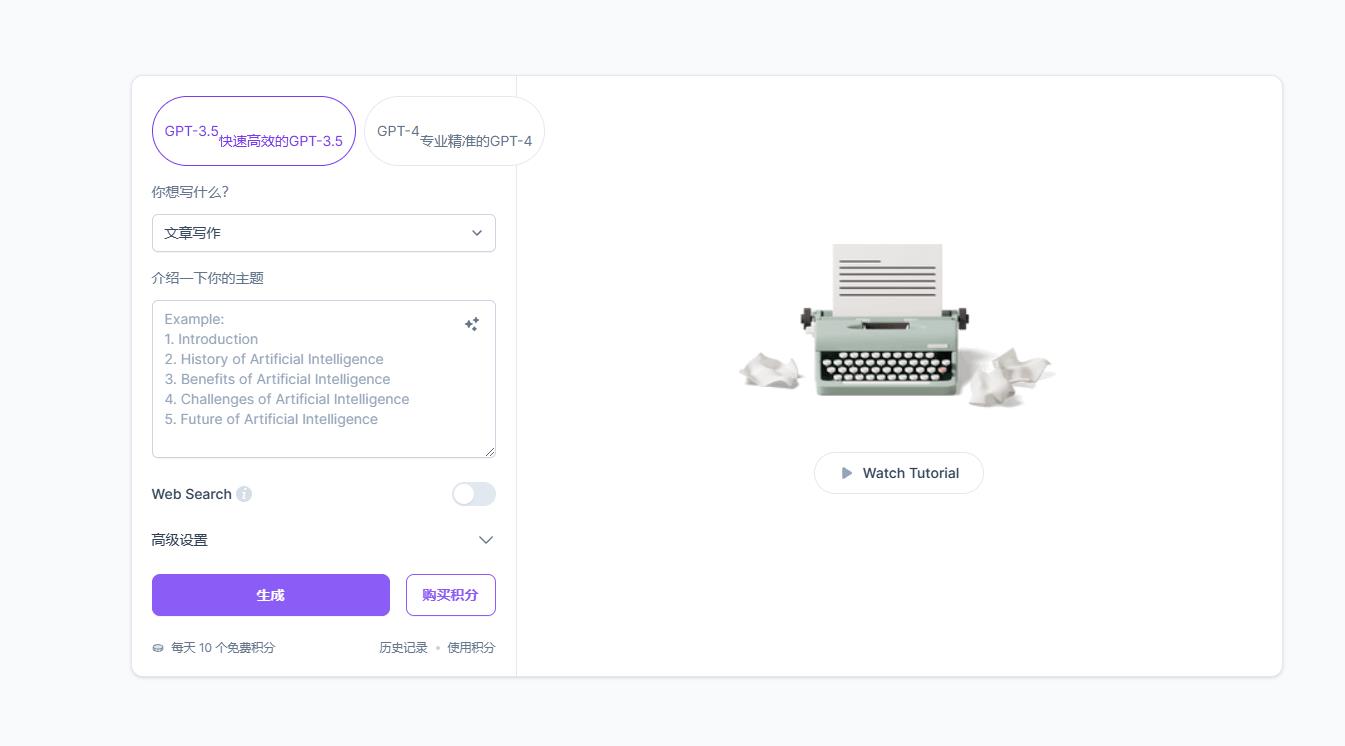Click the sparkle AI-assist icon in the topic box
1345x746 pixels.
pyautogui.click(x=472, y=324)
